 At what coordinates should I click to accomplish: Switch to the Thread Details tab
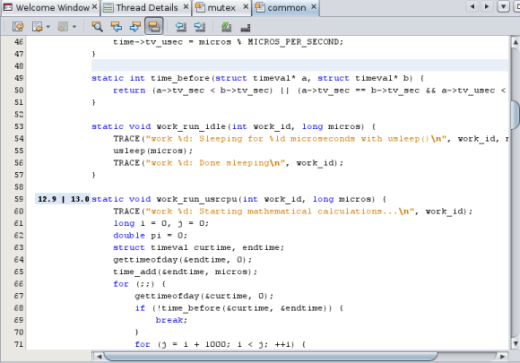pyautogui.click(x=147, y=7)
